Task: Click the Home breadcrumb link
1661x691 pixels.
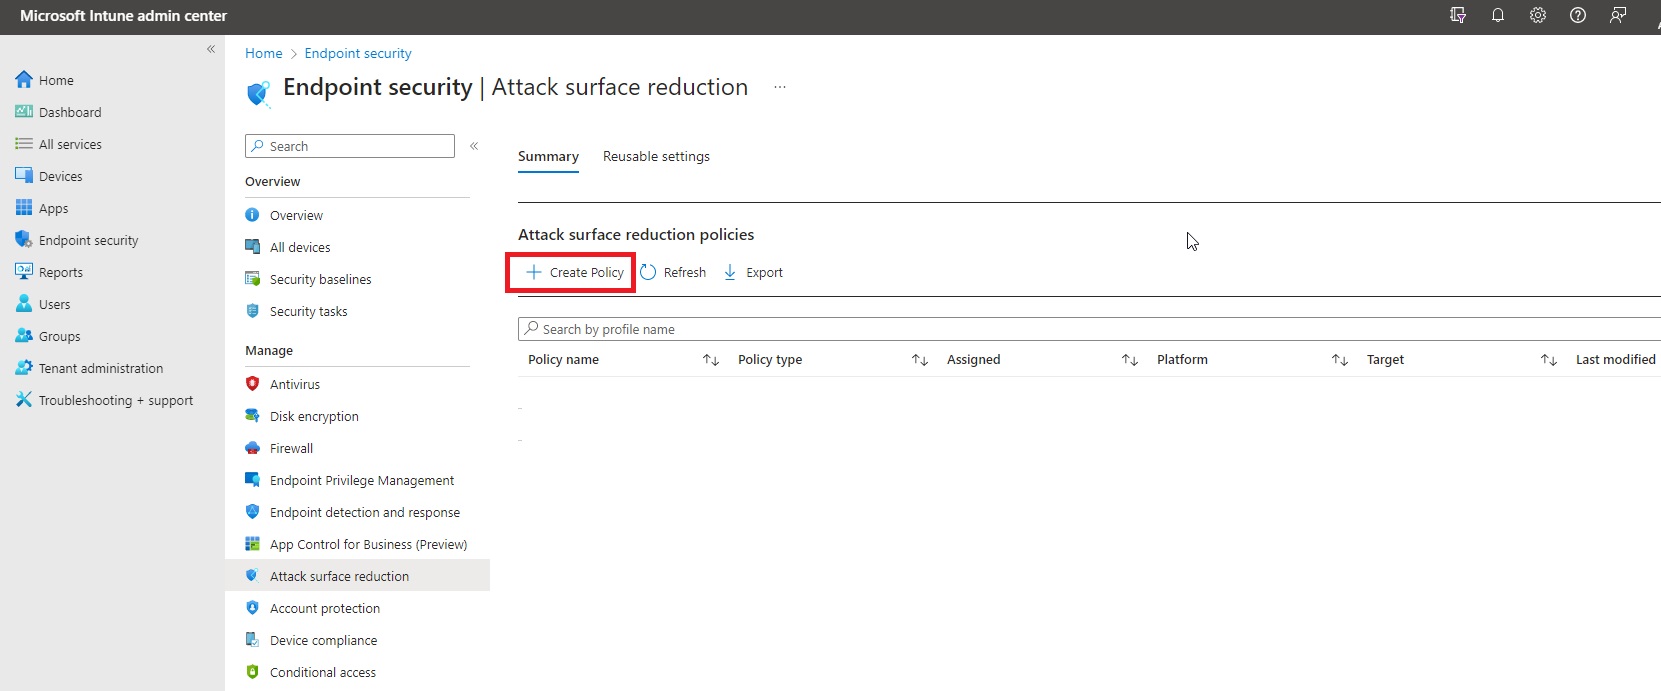Action: tap(264, 53)
